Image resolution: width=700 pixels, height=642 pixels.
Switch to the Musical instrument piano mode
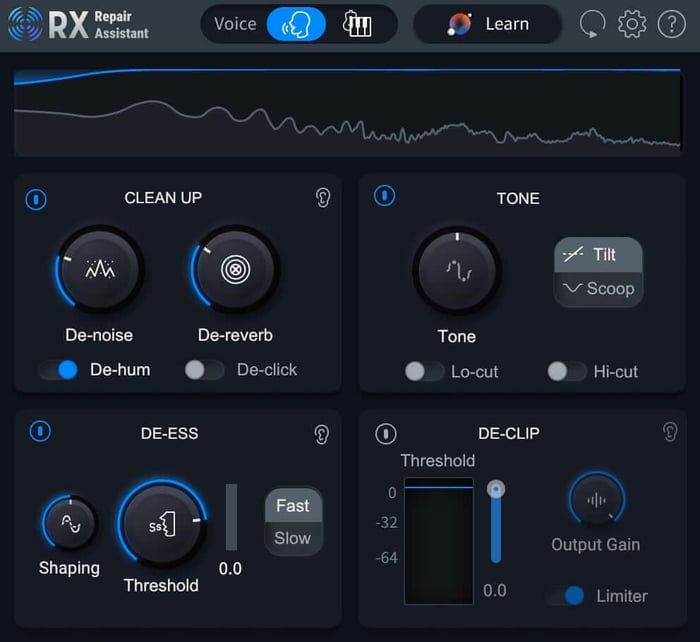(x=357, y=24)
